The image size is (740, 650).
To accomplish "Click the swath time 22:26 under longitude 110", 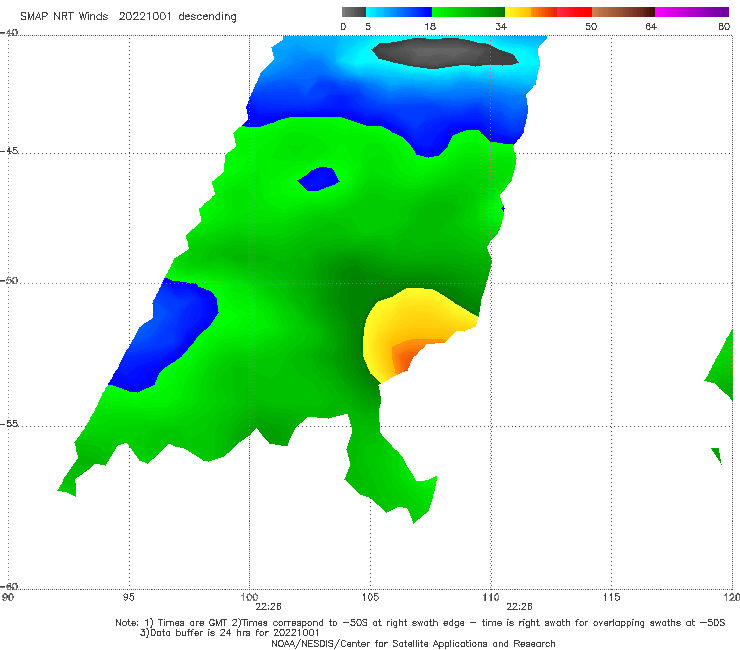I will pos(519,607).
